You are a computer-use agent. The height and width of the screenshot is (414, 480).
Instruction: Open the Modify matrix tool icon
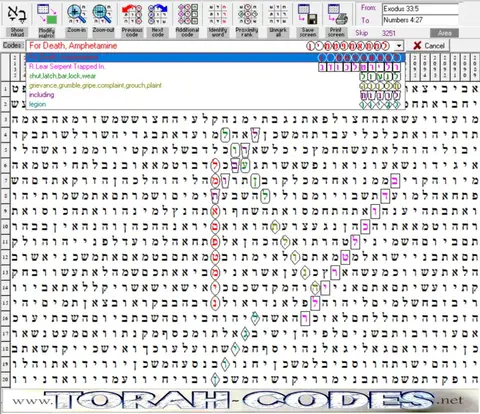click(47, 14)
